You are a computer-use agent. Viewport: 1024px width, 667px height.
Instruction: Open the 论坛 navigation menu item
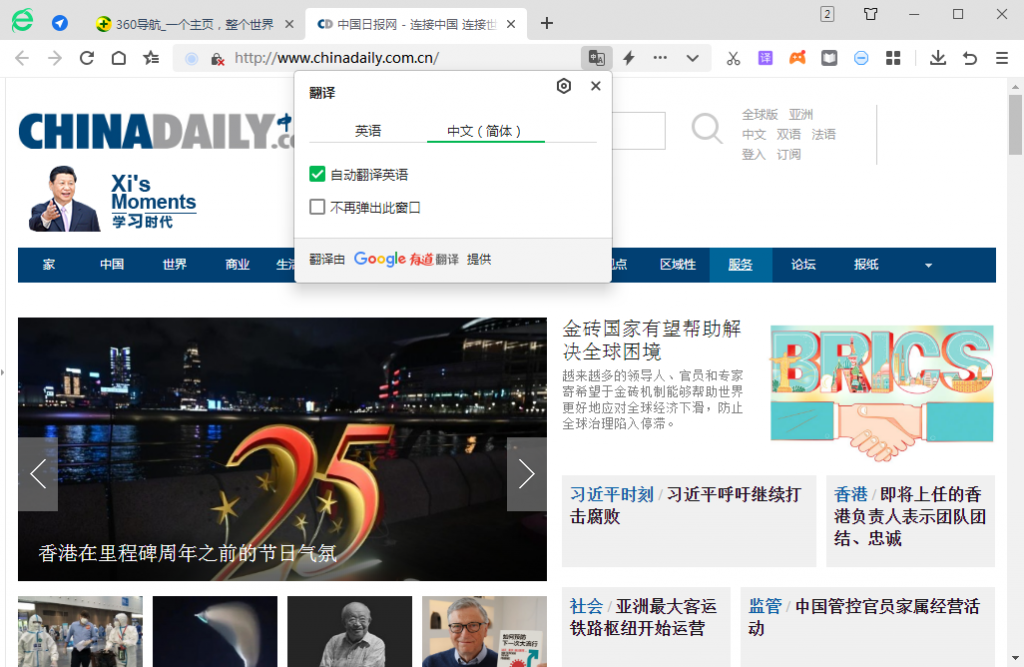803,265
